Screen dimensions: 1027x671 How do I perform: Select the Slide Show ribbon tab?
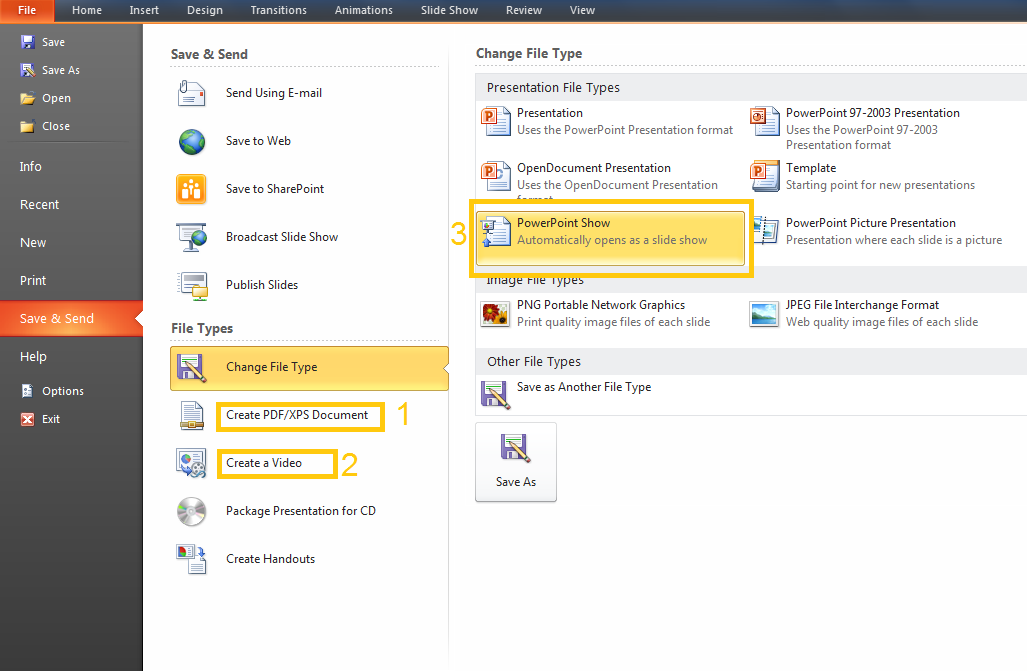pos(449,10)
